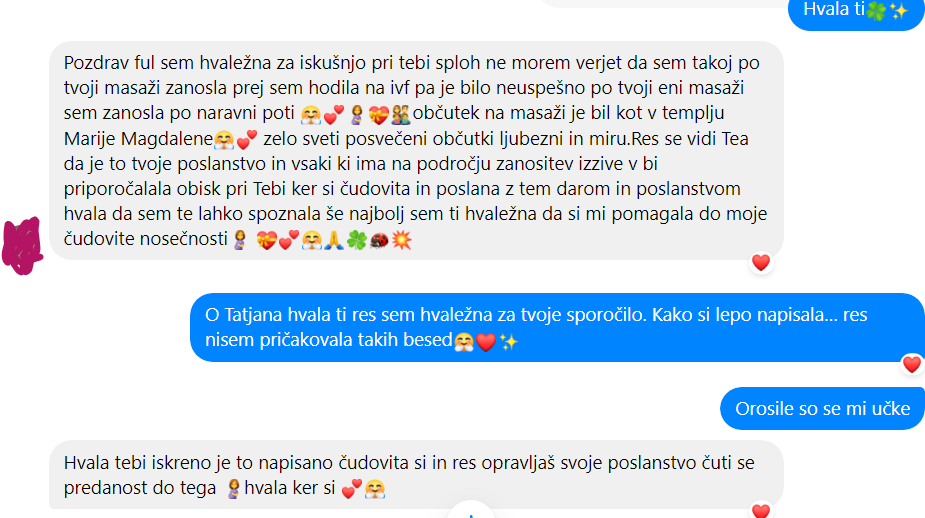Click the pregnant woman emoji before "hvala ker si"
925x518 pixels.
(234, 489)
